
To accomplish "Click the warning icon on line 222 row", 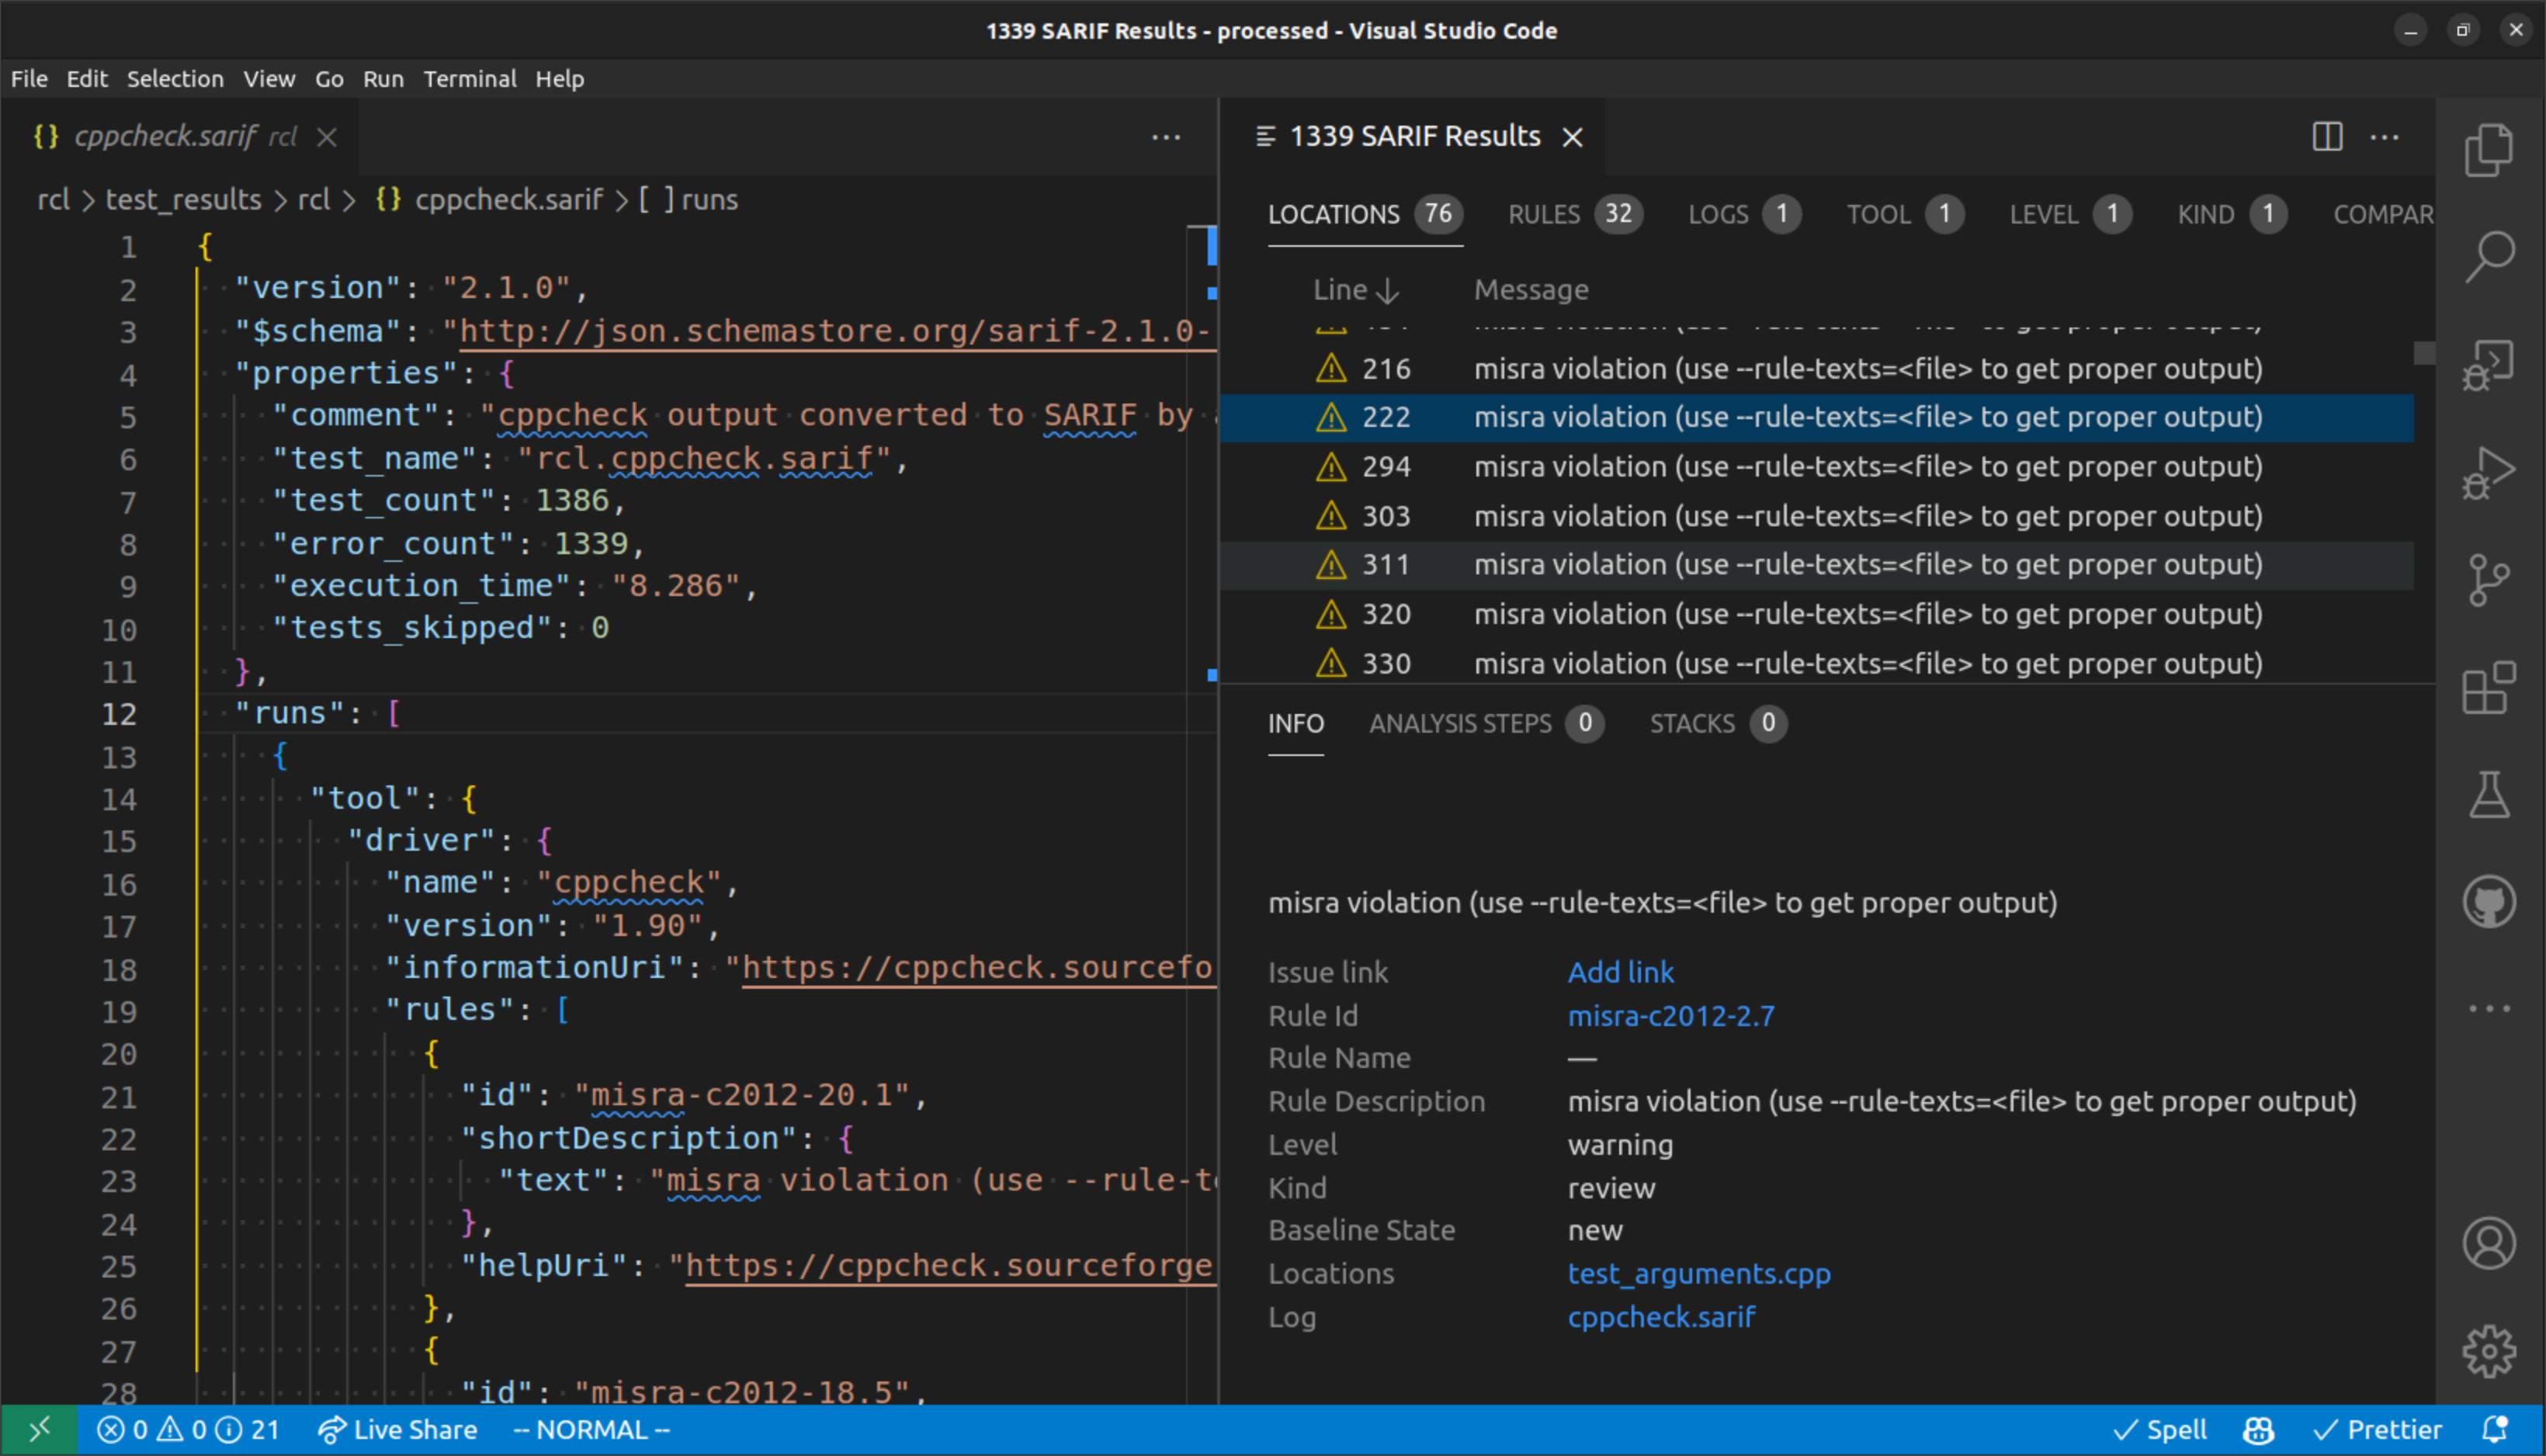I will pyautogui.click(x=1331, y=417).
